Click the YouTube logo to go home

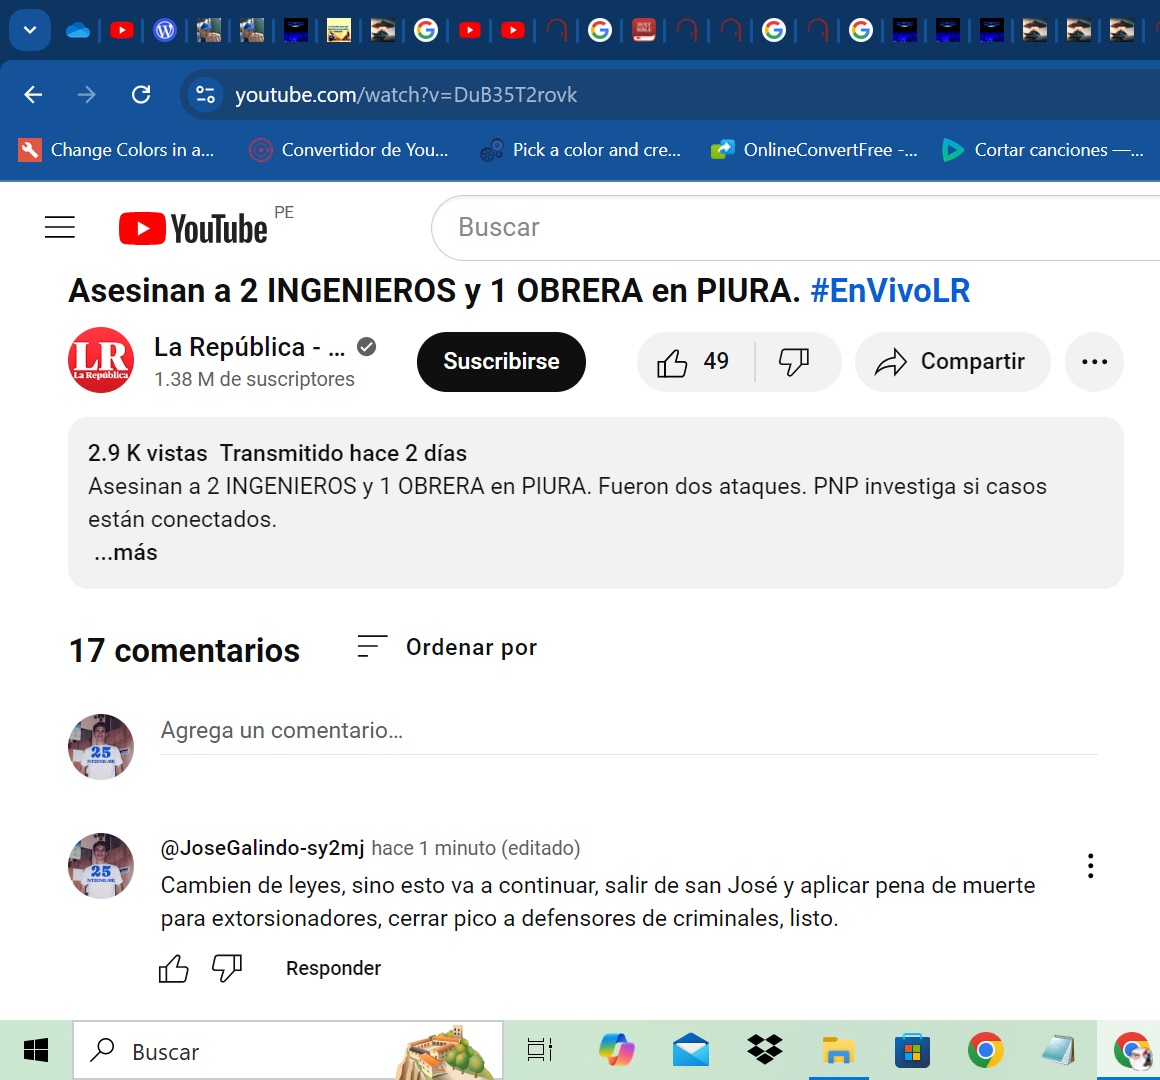[194, 229]
